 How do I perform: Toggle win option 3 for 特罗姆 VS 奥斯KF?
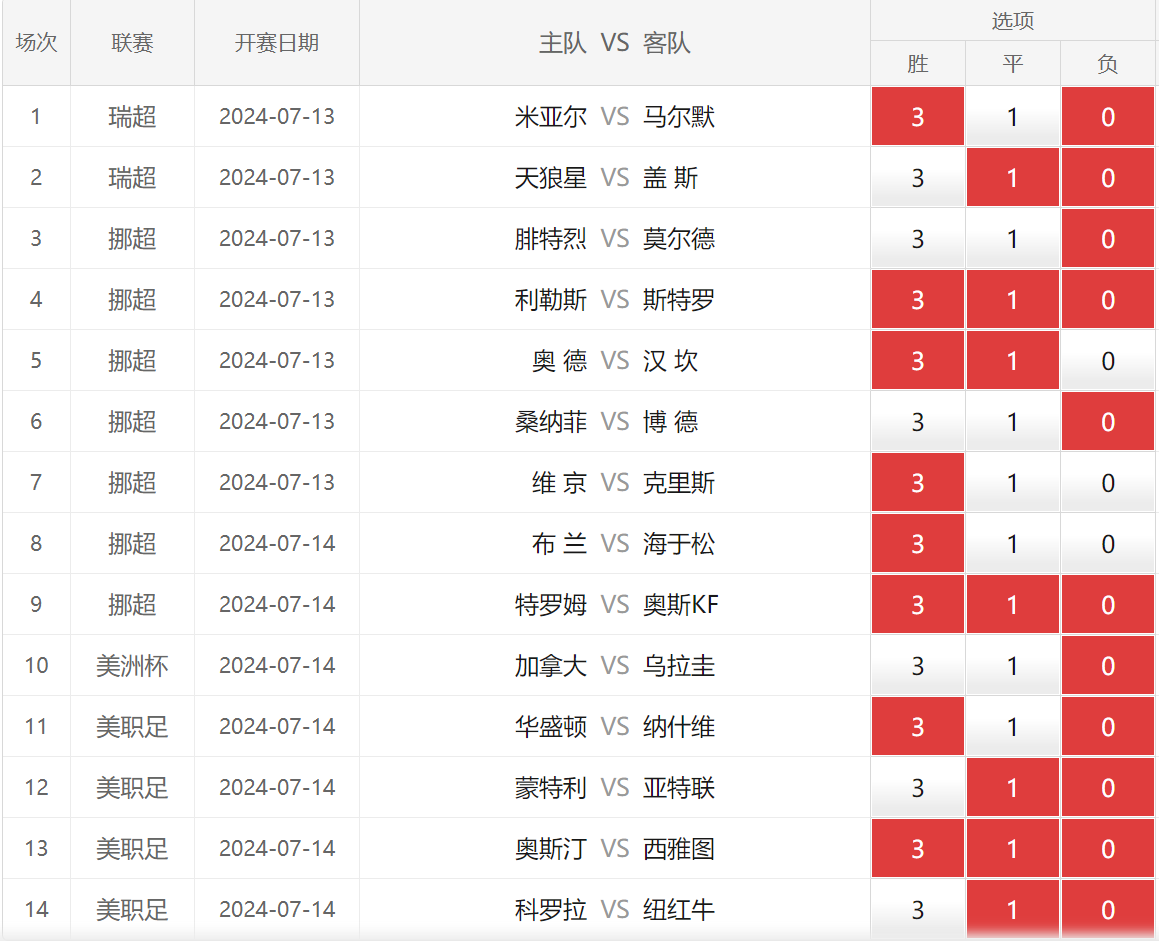tap(917, 604)
